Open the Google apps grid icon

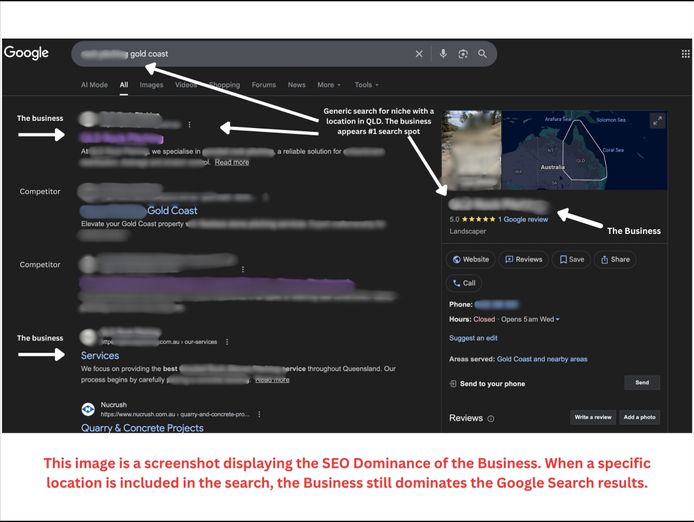(x=686, y=54)
